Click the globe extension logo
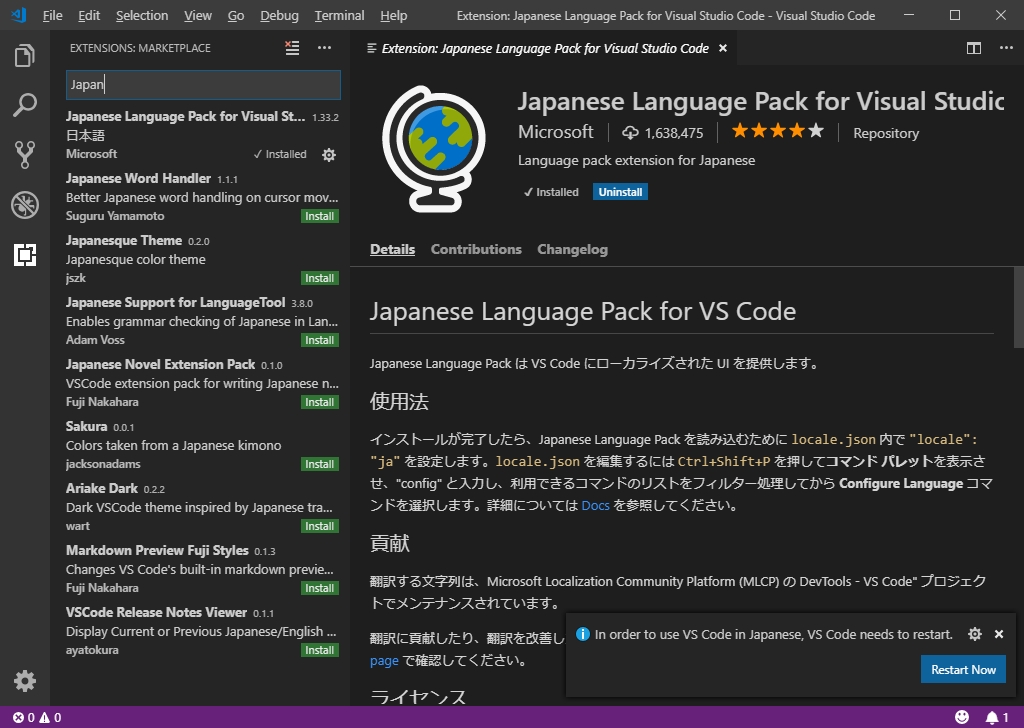Viewport: 1024px width, 728px height. point(434,149)
